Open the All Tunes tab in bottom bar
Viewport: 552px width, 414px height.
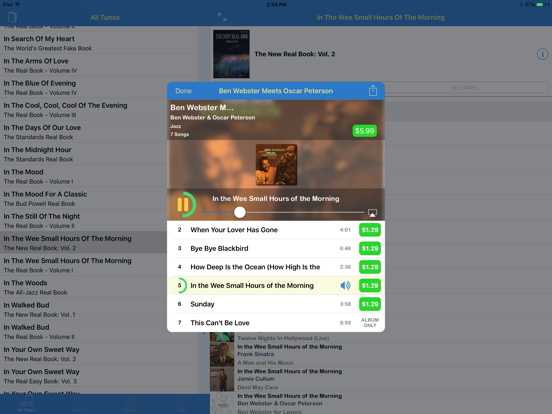pyautogui.click(x=27, y=404)
